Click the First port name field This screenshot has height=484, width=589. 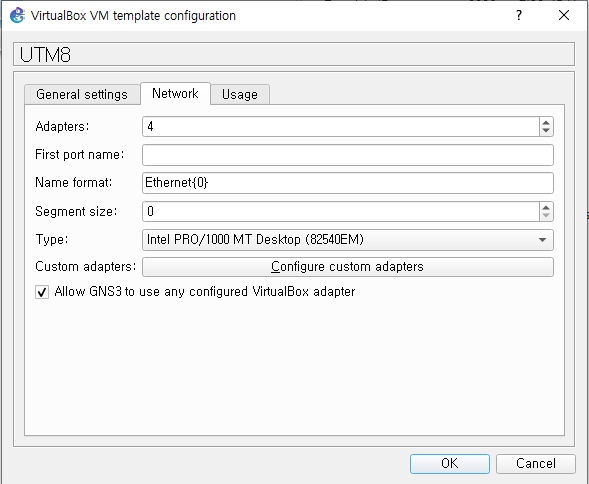coord(347,155)
